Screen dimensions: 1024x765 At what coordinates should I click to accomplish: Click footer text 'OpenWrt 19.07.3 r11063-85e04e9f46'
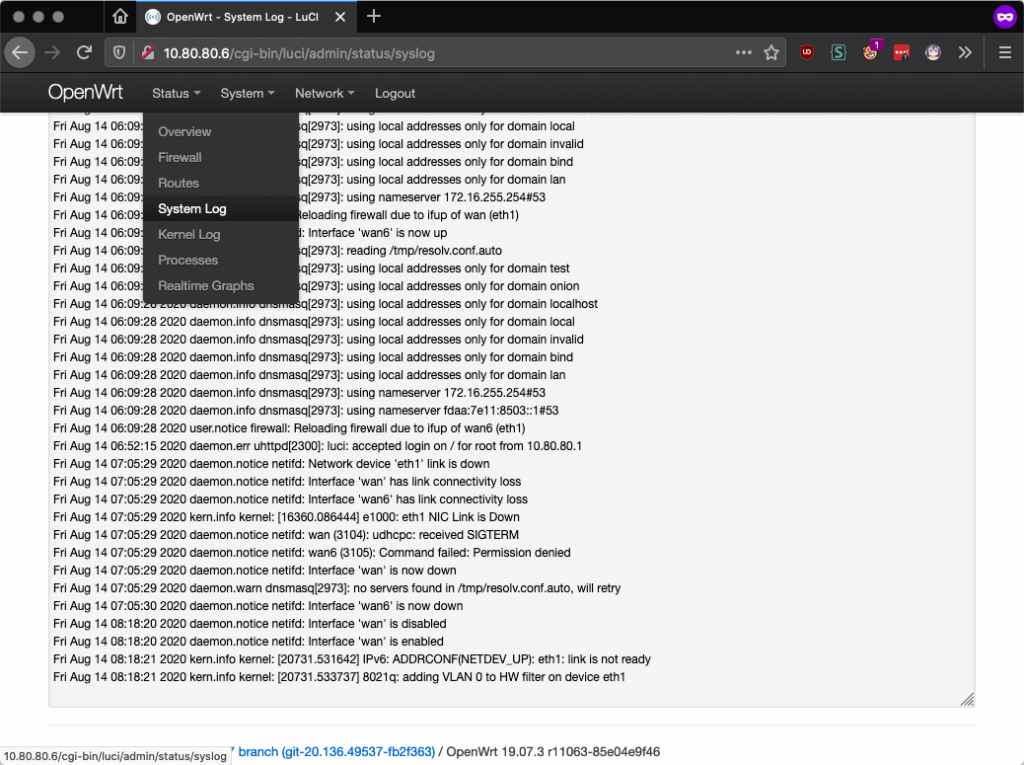pos(553,751)
